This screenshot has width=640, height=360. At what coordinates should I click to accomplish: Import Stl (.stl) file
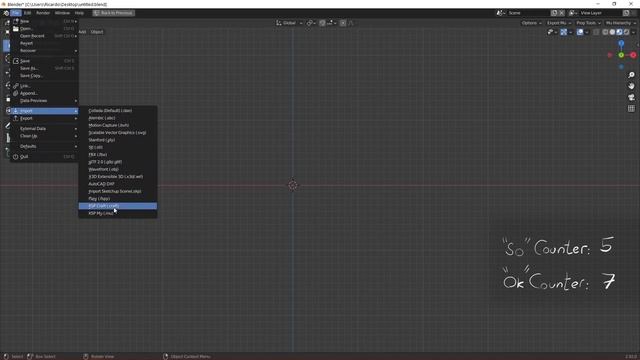pos(118,147)
